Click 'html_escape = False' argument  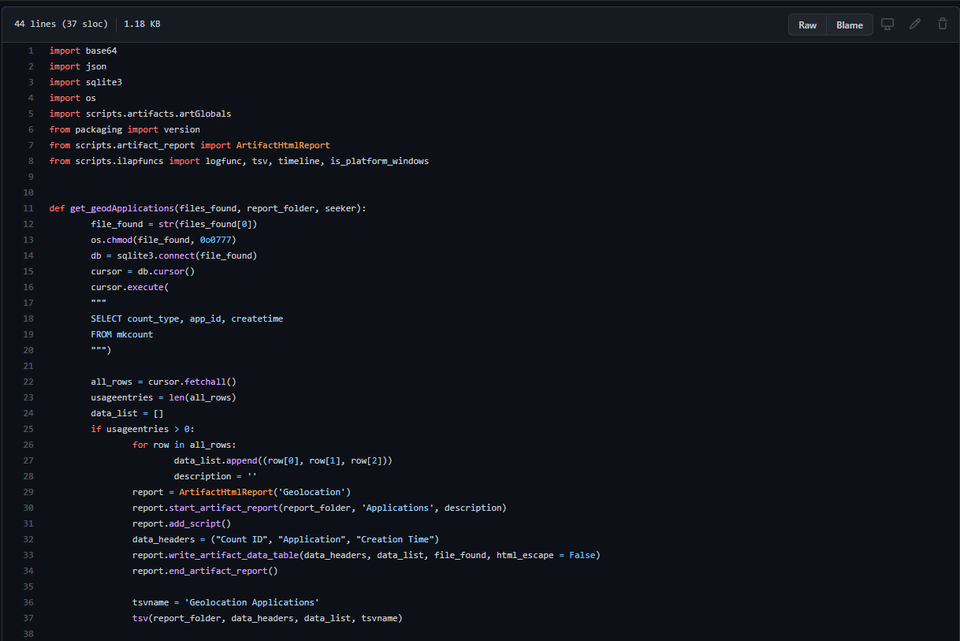tap(546, 555)
